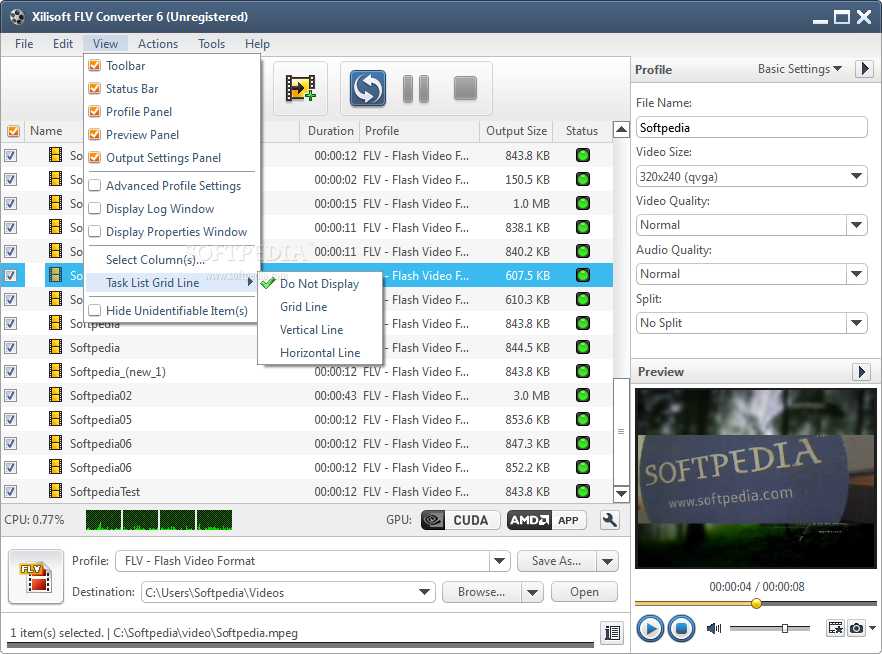The width and height of the screenshot is (882, 654).
Task: Toggle Output Settings Panel option
Action: [95, 158]
